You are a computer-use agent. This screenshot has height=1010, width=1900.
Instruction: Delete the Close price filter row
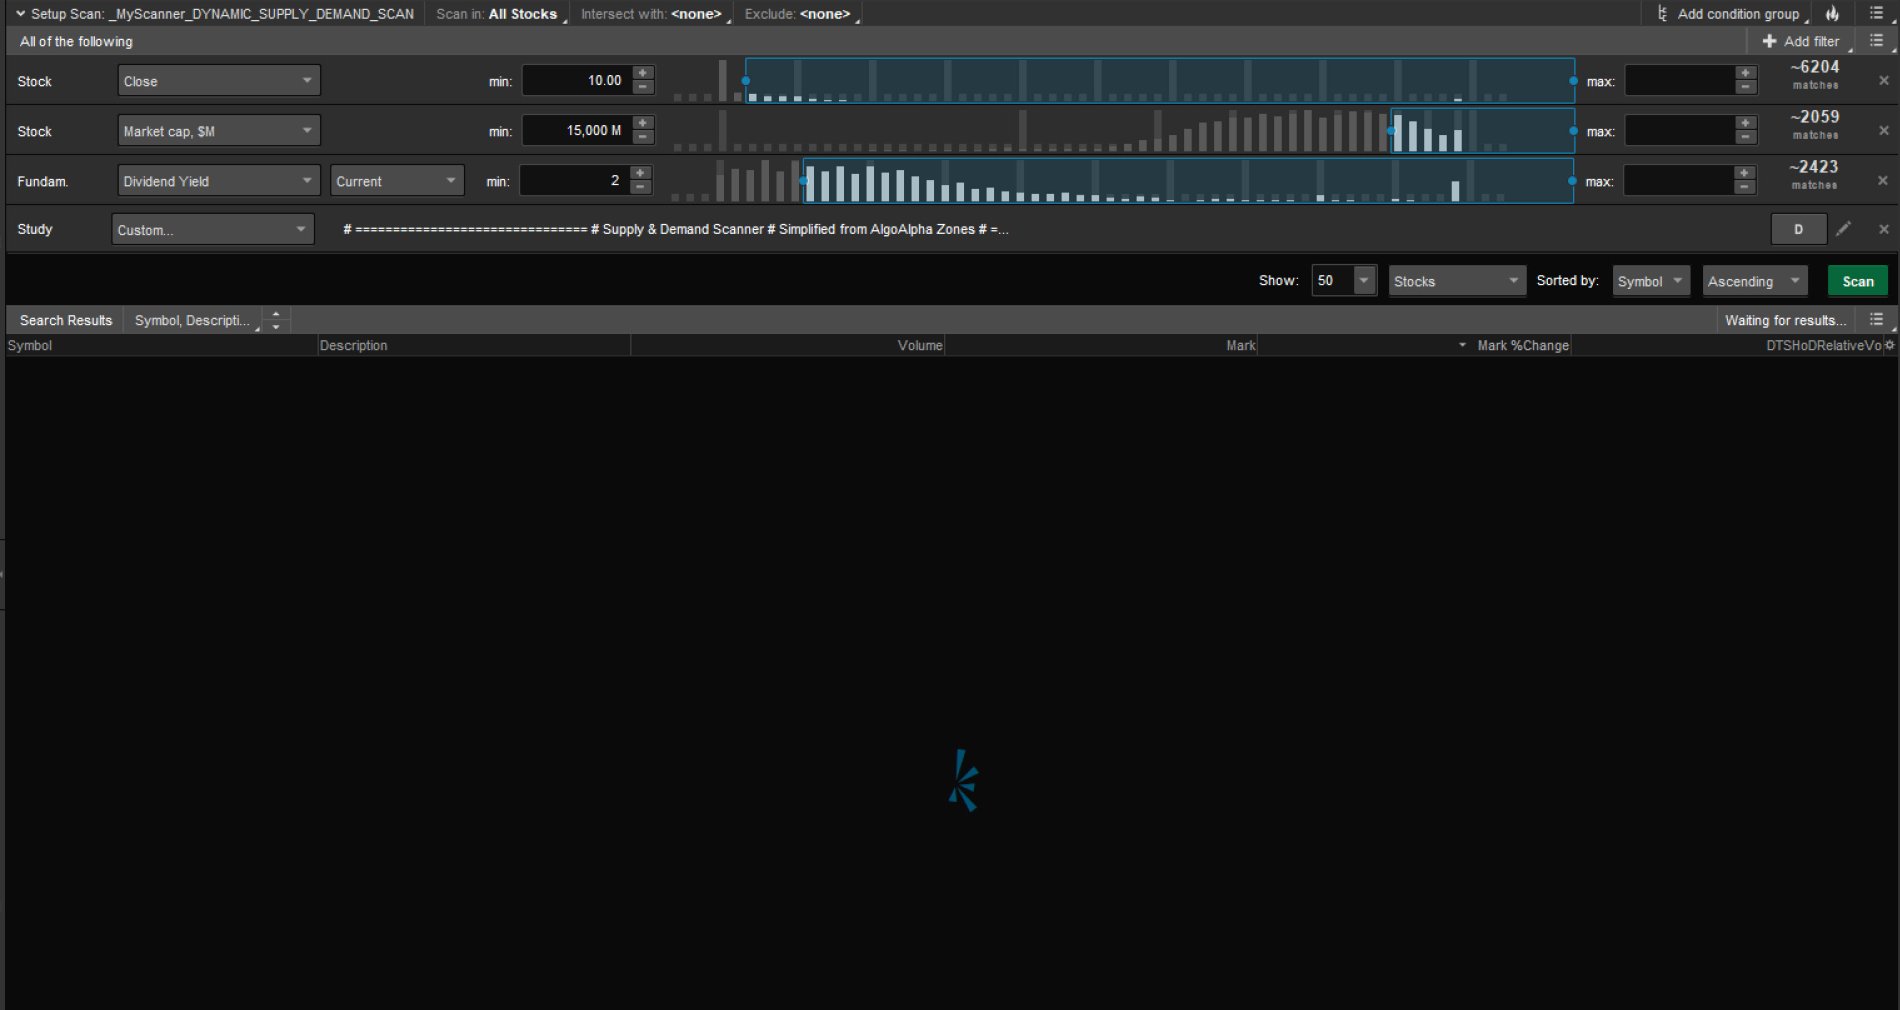point(1883,81)
